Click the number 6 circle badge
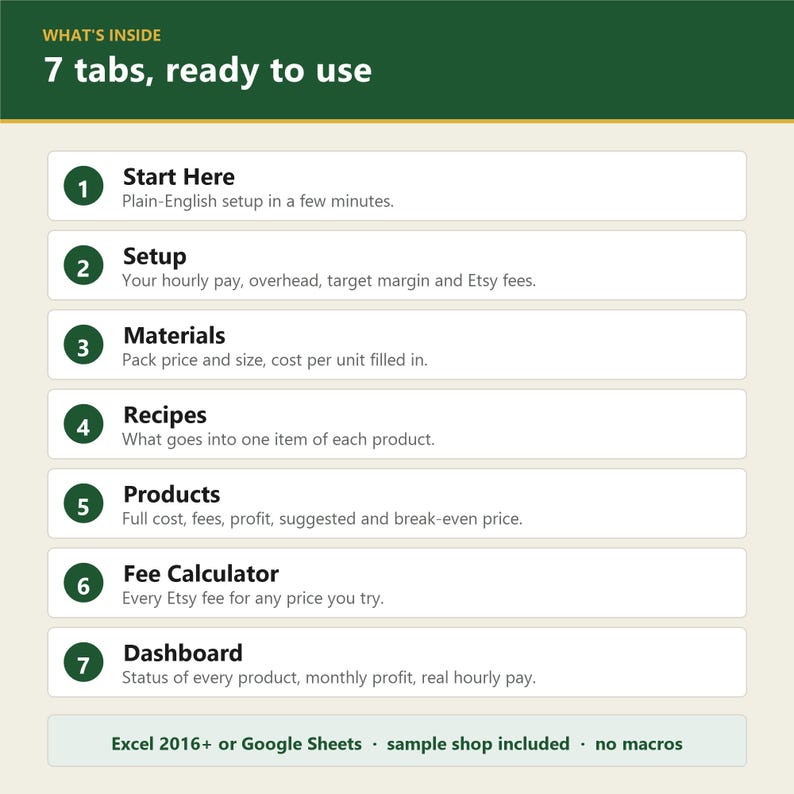 click(x=84, y=583)
